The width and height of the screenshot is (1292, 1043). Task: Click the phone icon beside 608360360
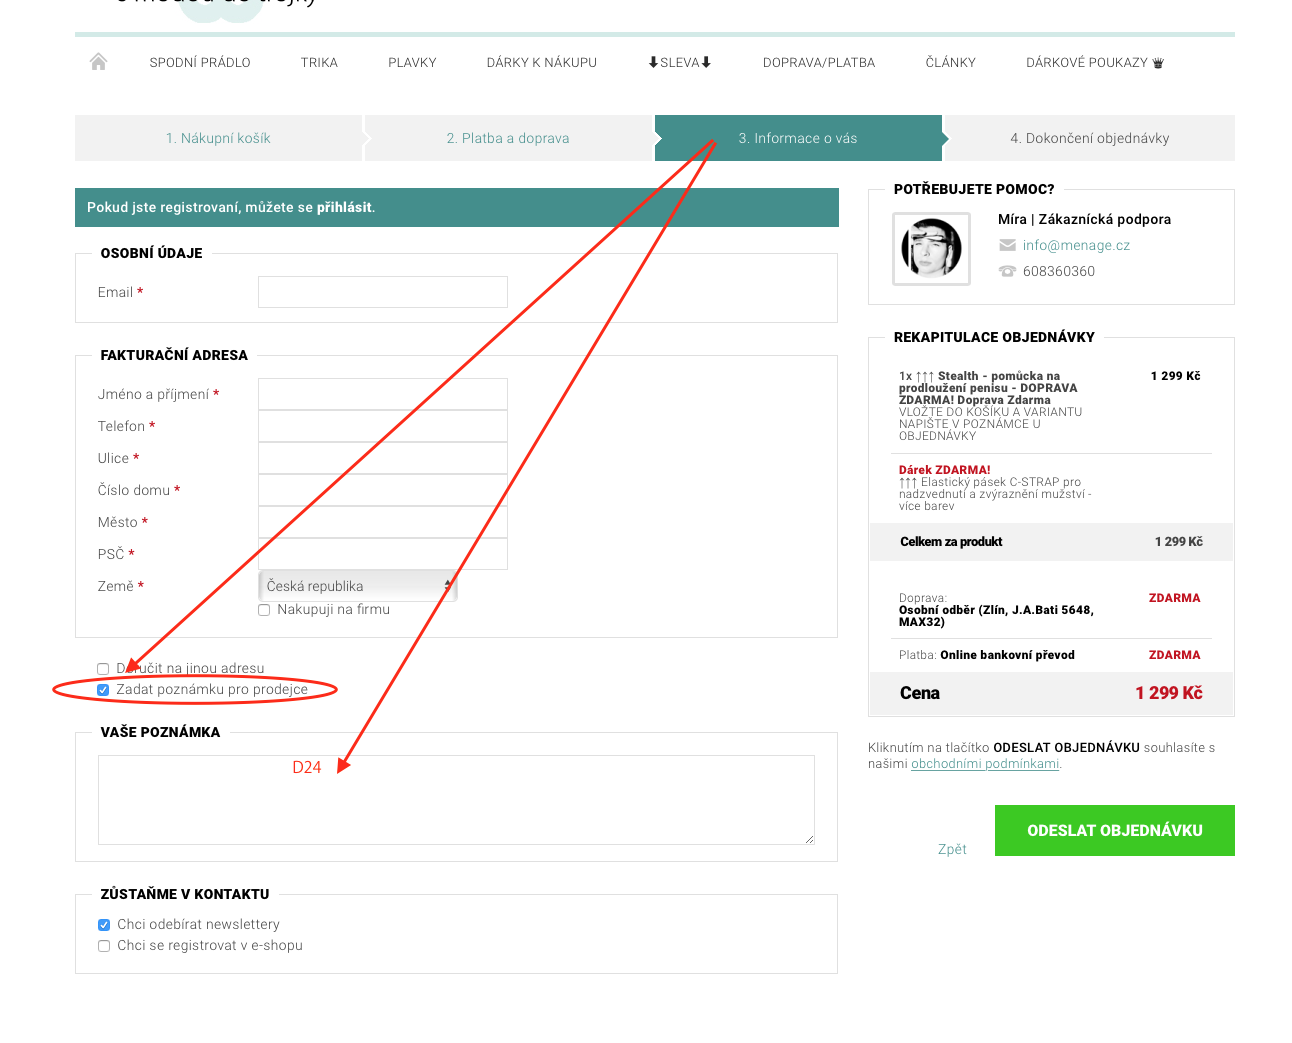point(1007,272)
